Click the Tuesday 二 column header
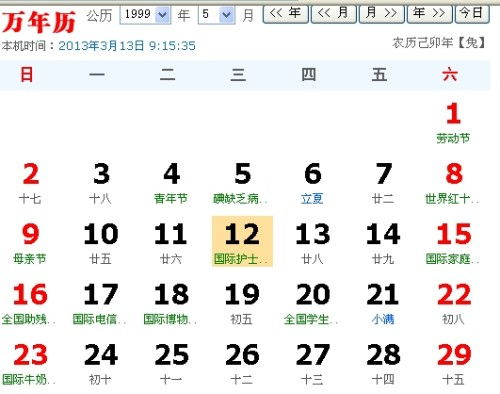The image size is (500, 394). [167, 75]
